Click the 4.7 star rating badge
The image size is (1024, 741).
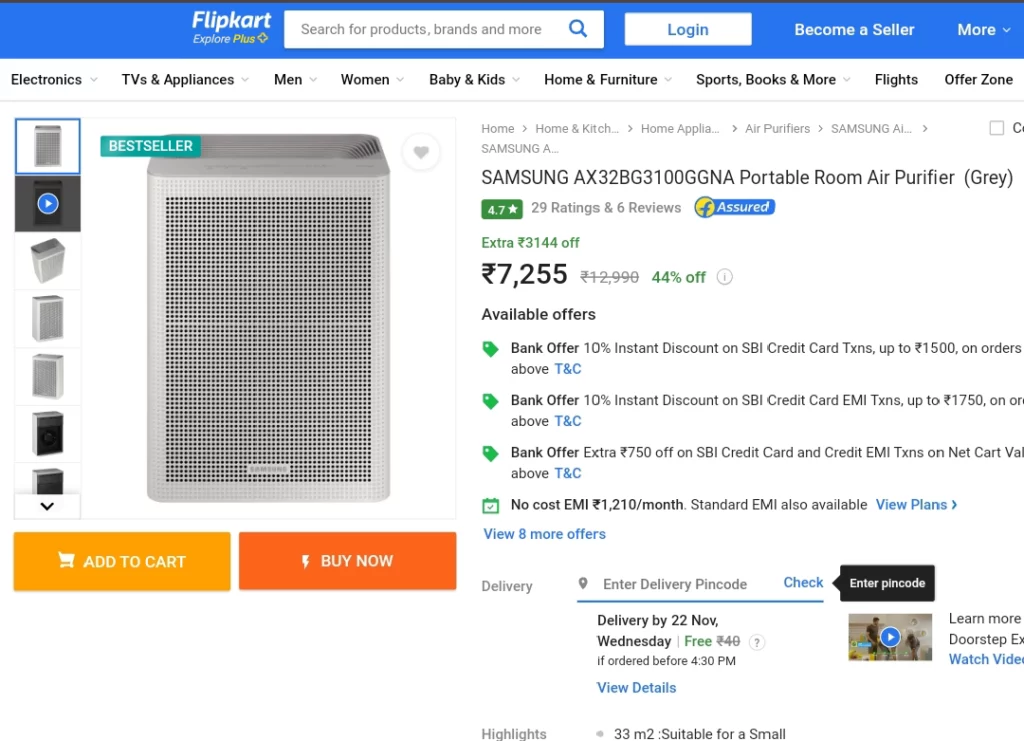click(x=502, y=209)
